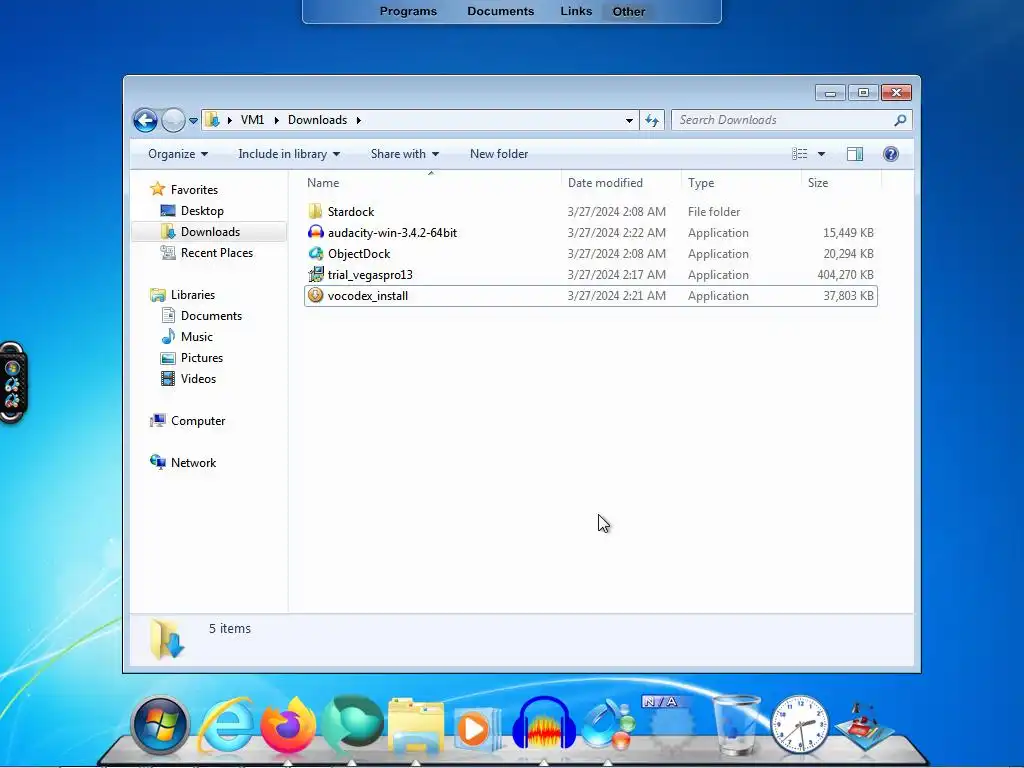Launch Windows Media Player from dock
This screenshot has height=768, width=1024.
tap(479, 727)
